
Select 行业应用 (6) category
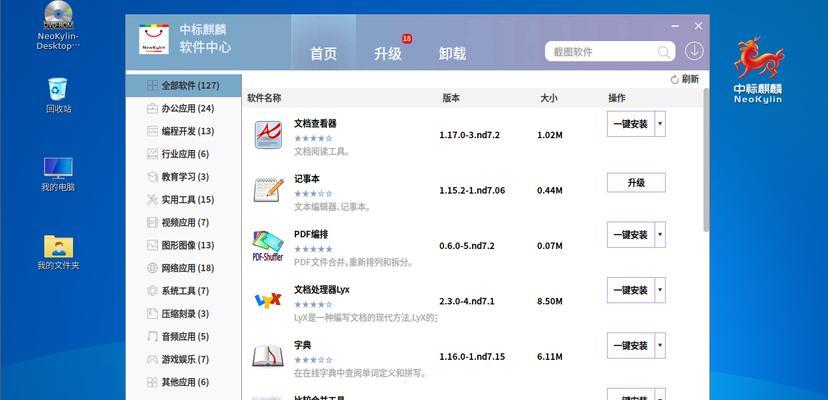tap(183, 154)
